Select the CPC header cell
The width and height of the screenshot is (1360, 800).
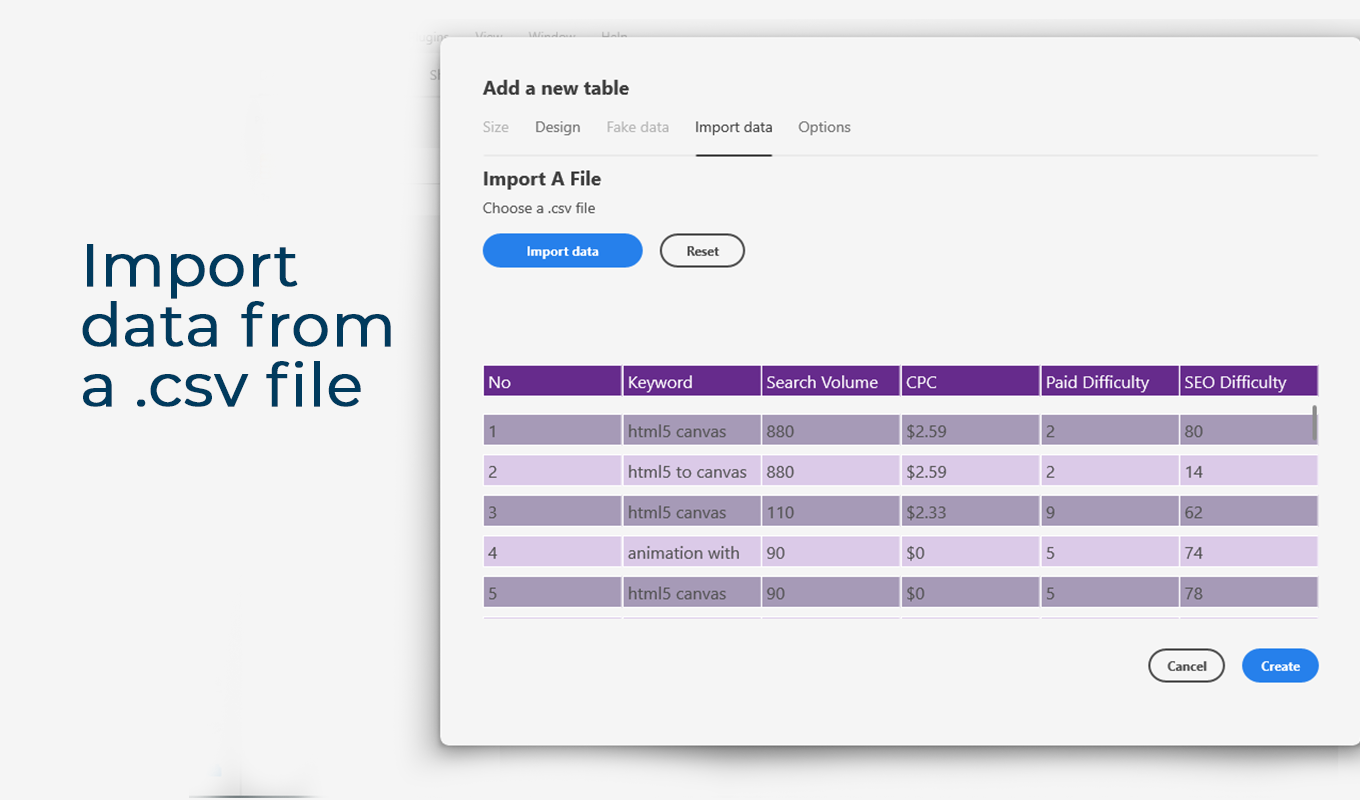pyautogui.click(x=971, y=381)
